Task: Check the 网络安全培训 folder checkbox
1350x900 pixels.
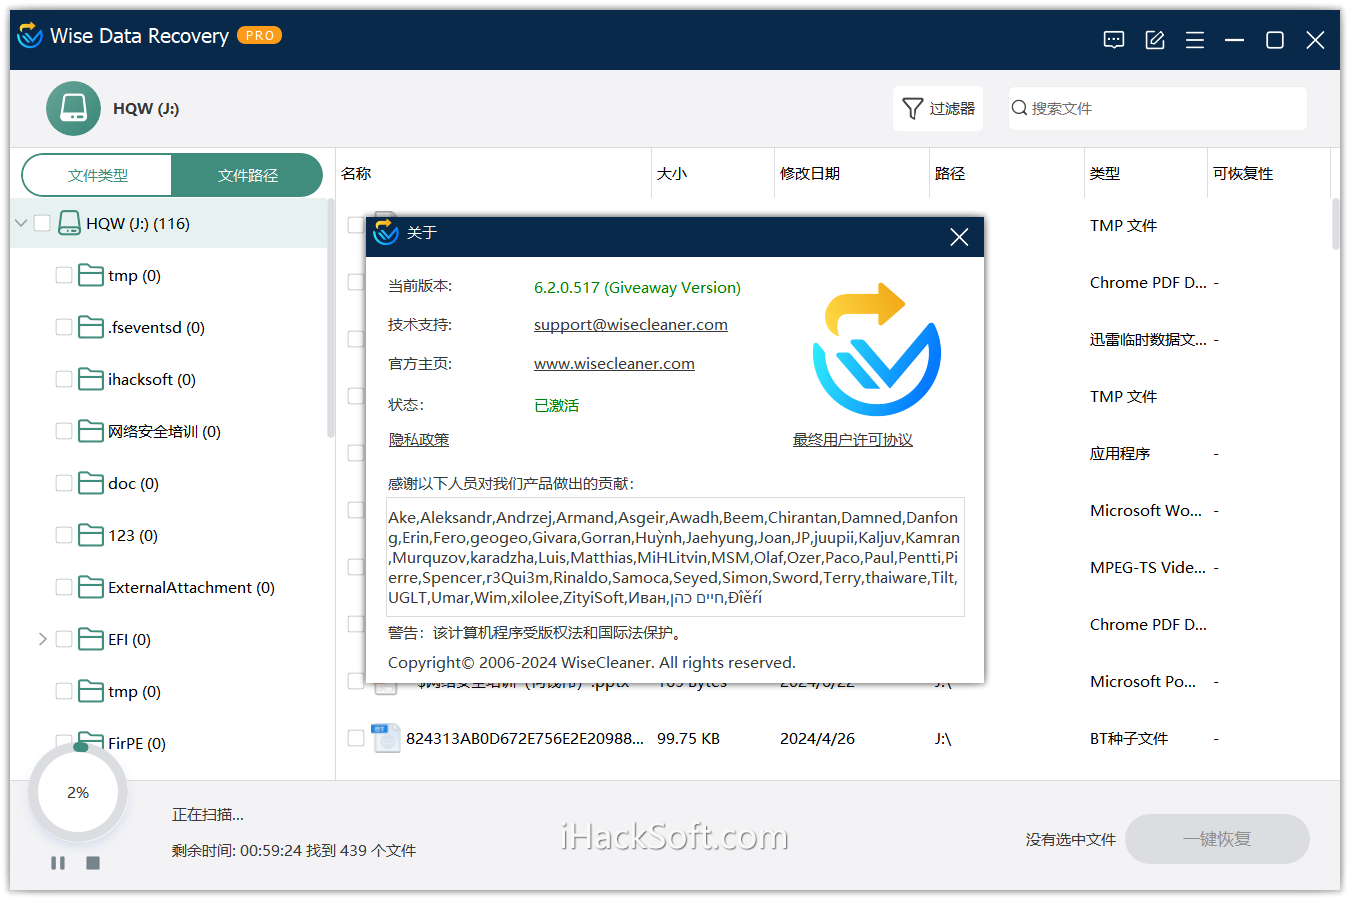Action: (x=64, y=431)
